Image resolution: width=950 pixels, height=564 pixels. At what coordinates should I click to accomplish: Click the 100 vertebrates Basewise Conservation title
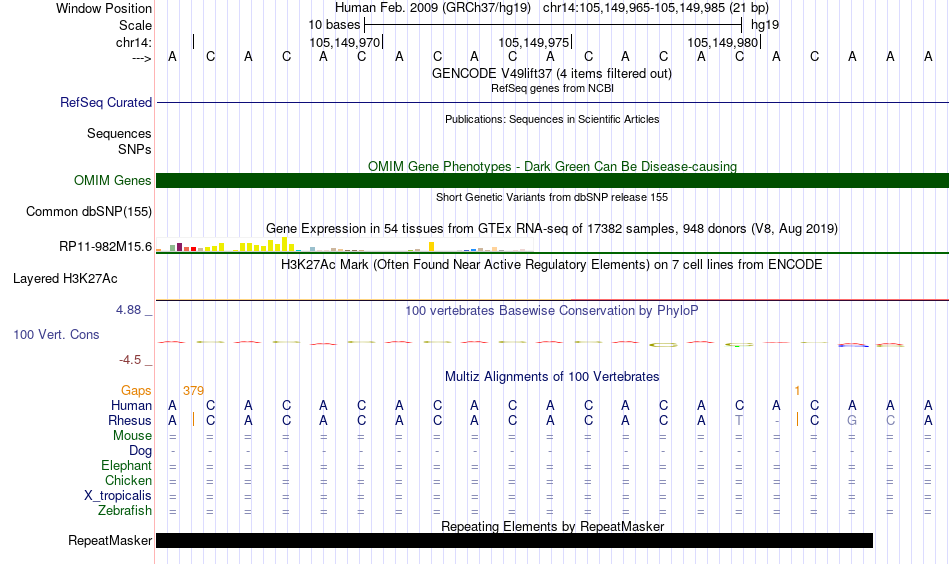coord(552,311)
